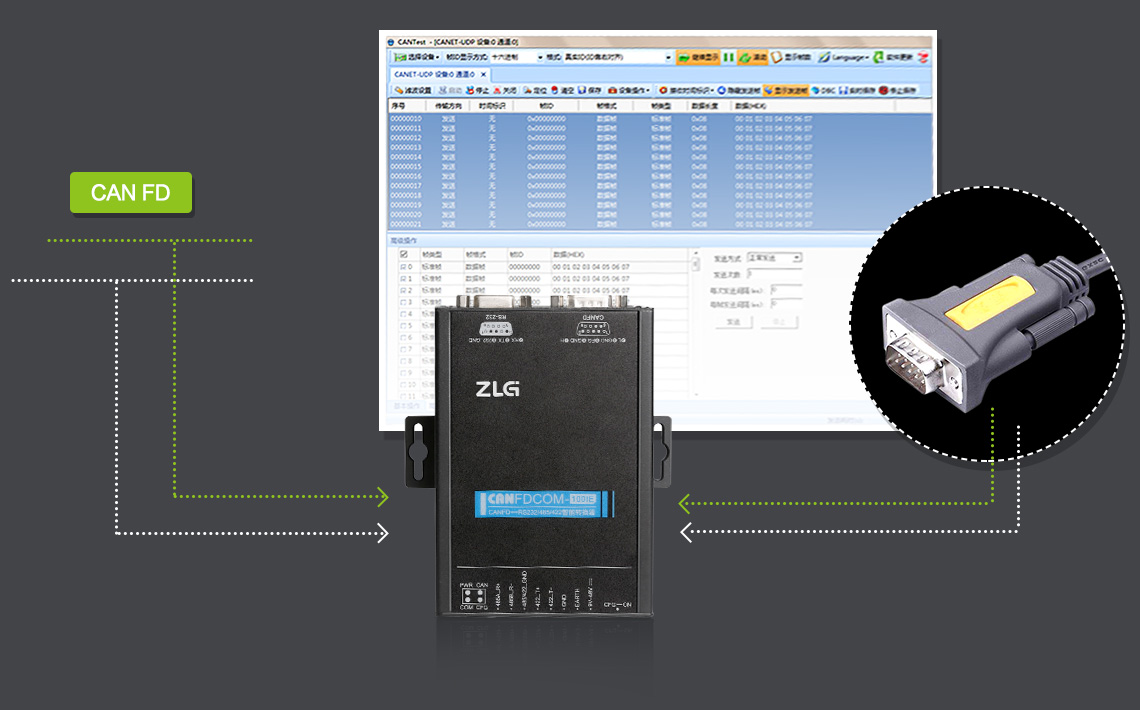Image resolution: width=1140 pixels, height=710 pixels.
Task: Toggle select-all checkbox in send list header
Action: 404,255
